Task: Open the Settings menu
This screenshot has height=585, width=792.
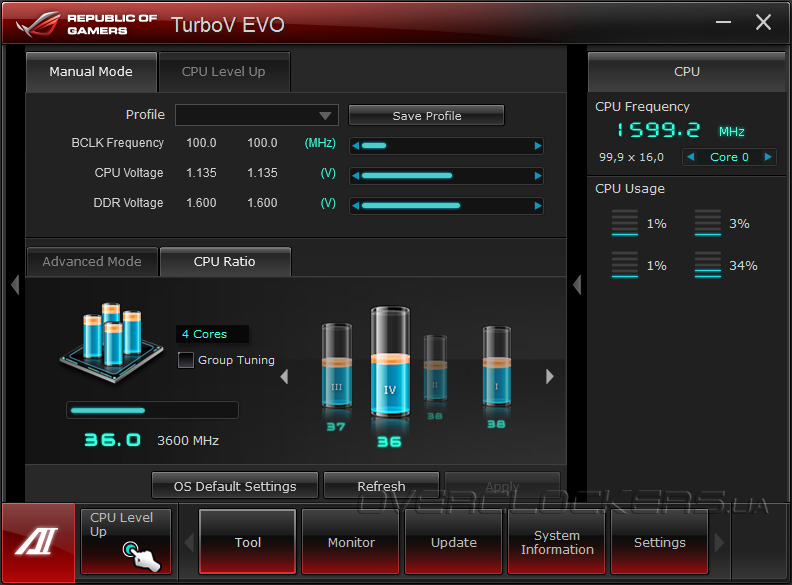Action: tap(660, 542)
